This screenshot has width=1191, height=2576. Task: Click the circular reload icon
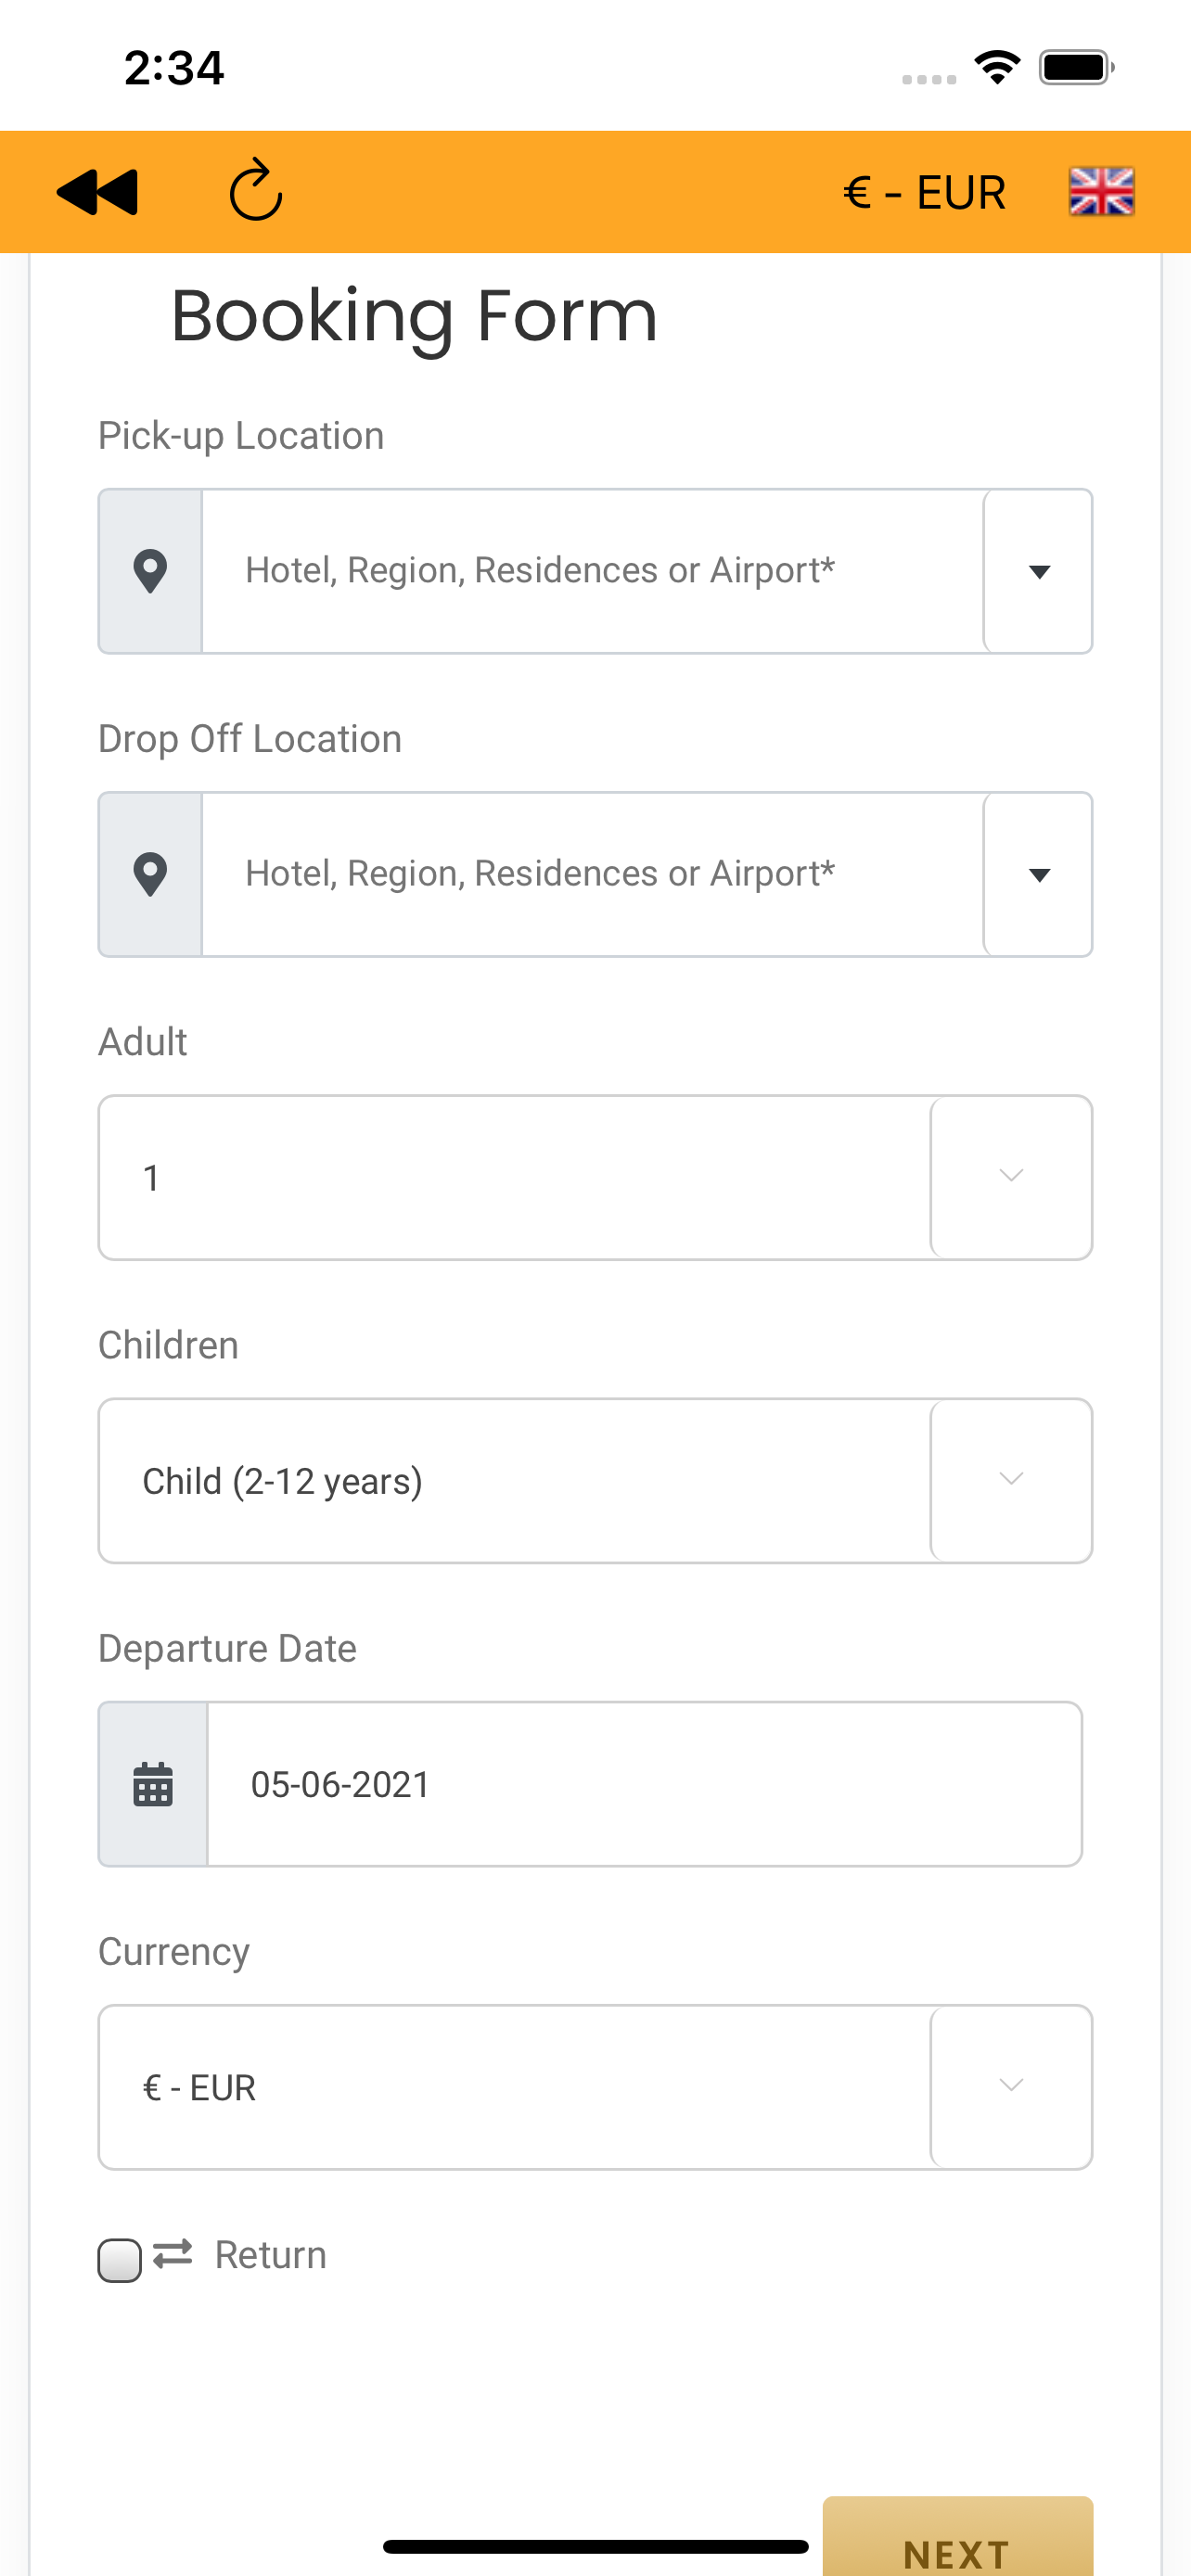pos(256,189)
